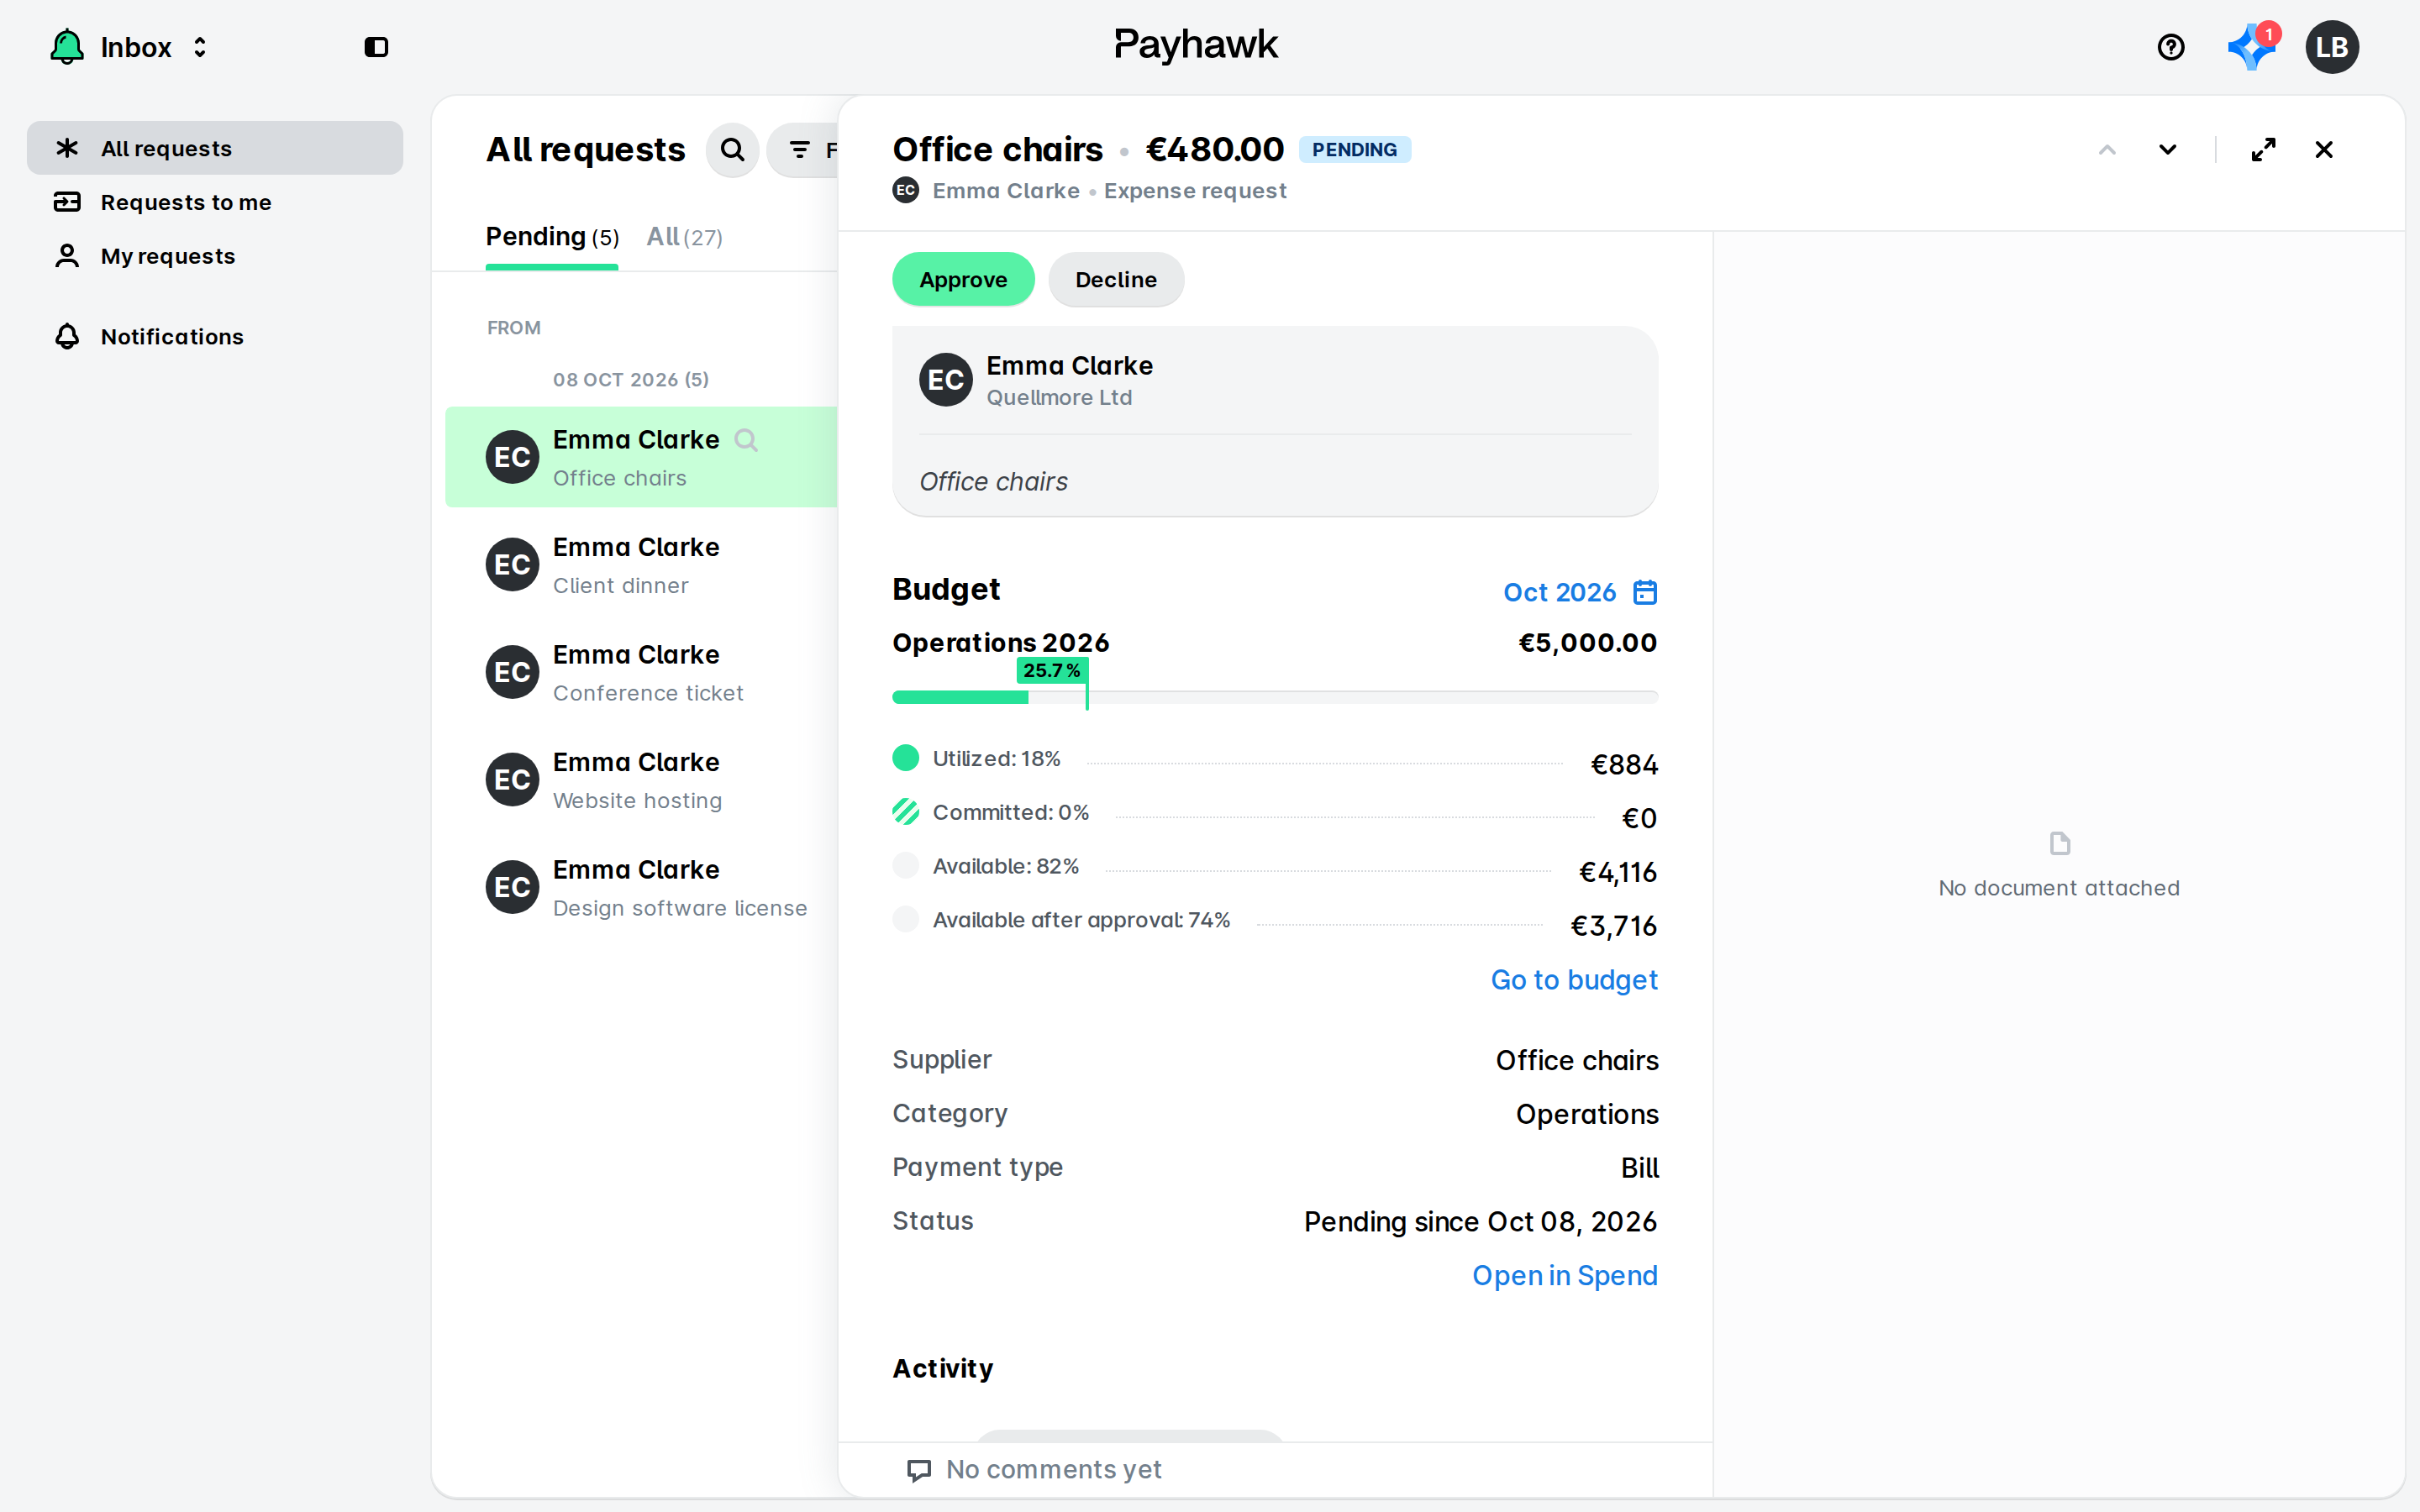Open the Inbox switcher dropdown

[200, 47]
